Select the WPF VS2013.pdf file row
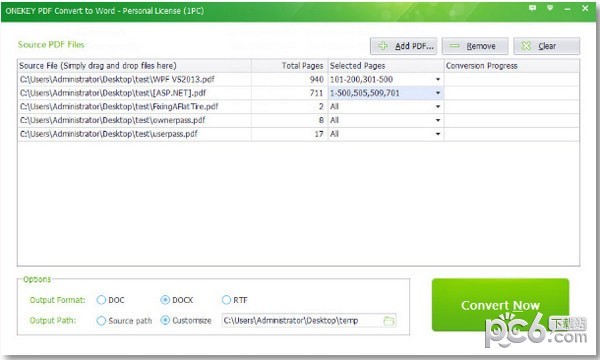This screenshot has height=360, width=600. click(x=298, y=80)
